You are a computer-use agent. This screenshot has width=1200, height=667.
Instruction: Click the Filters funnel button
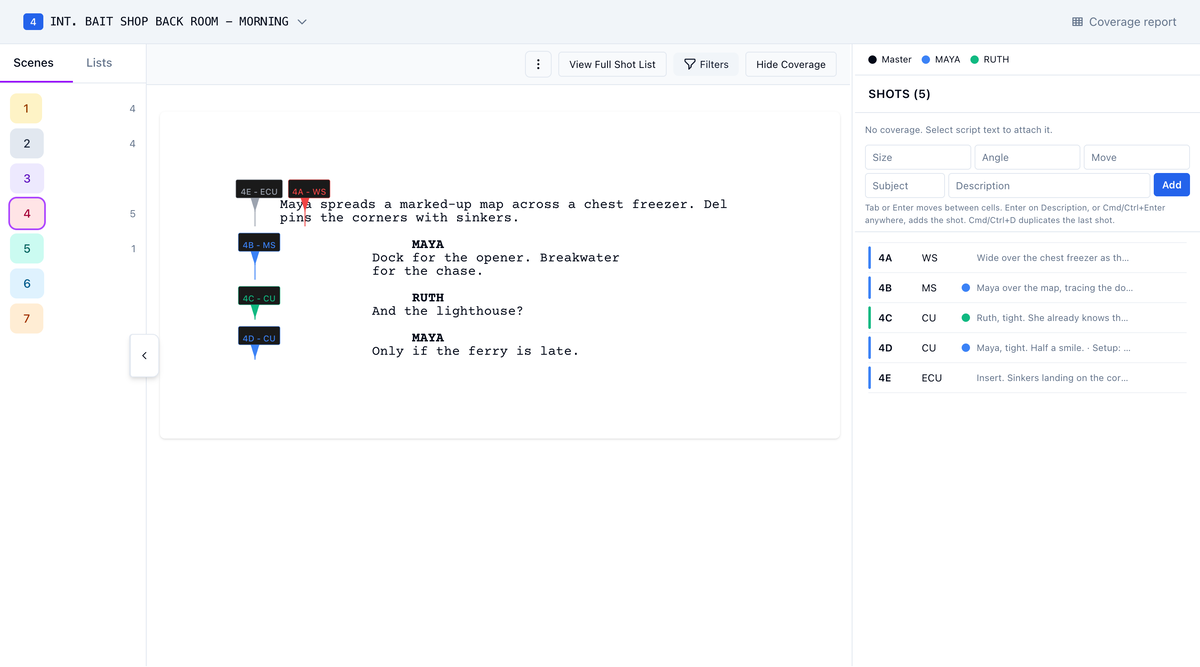(x=706, y=64)
